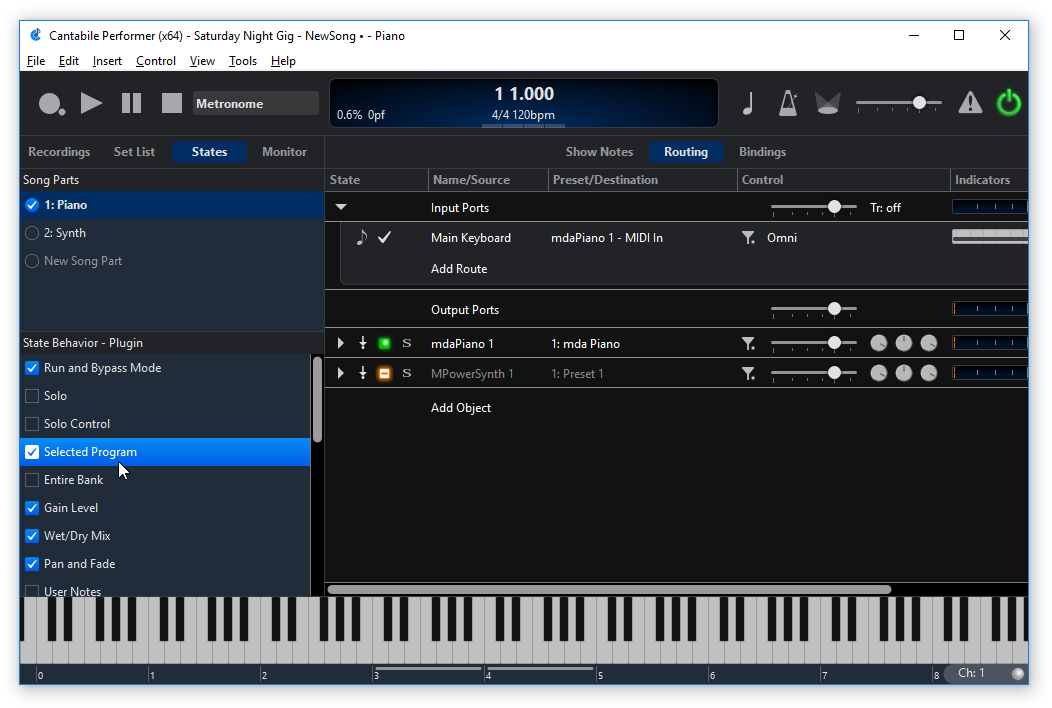This screenshot has height=708, width=1052.
Task: Solo the mdaPiano 1 plugin
Action: click(x=407, y=344)
